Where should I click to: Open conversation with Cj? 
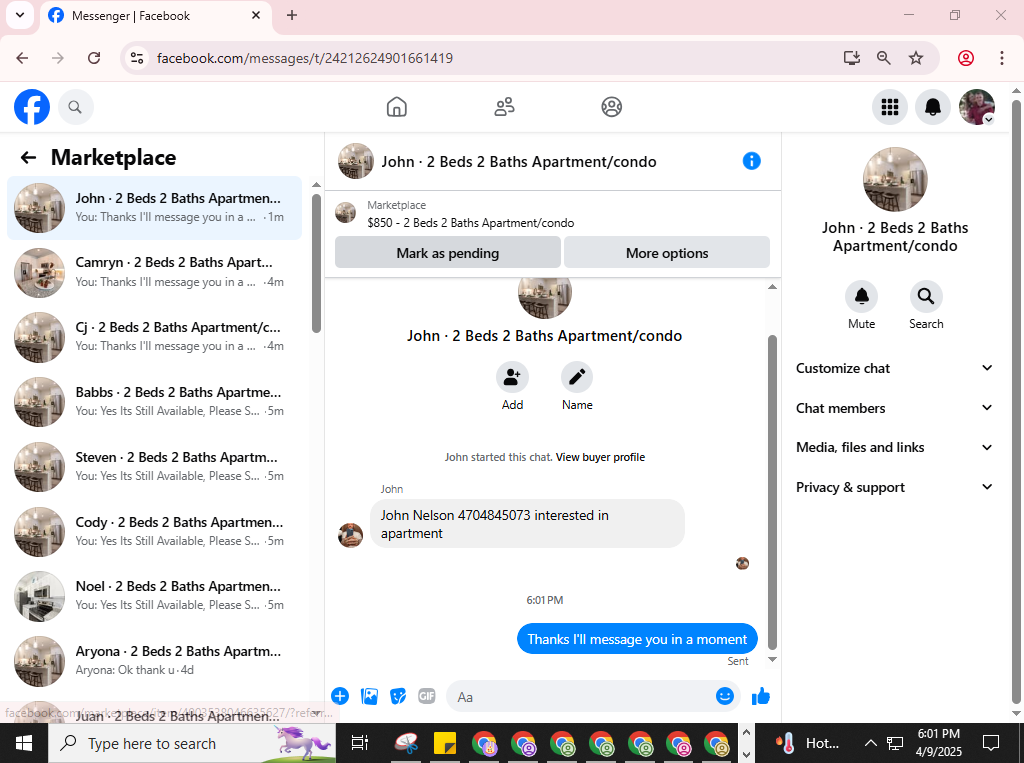tap(155, 337)
